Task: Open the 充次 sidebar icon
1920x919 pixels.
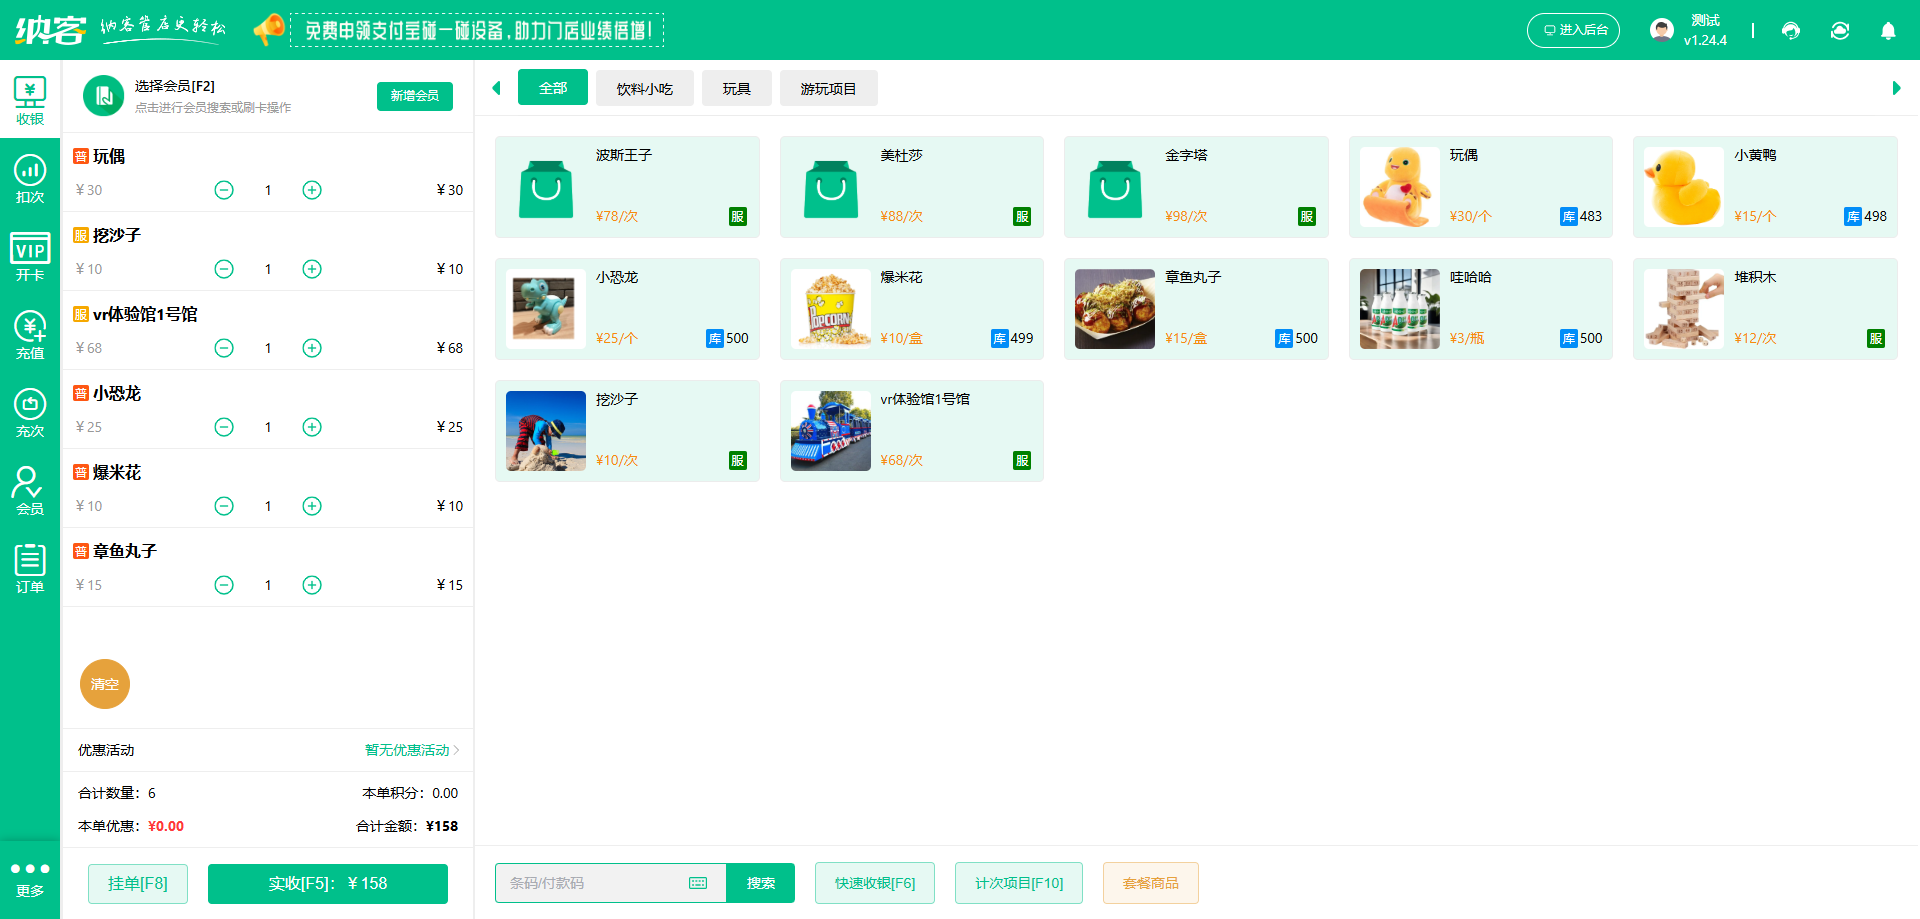Action: coord(30,413)
